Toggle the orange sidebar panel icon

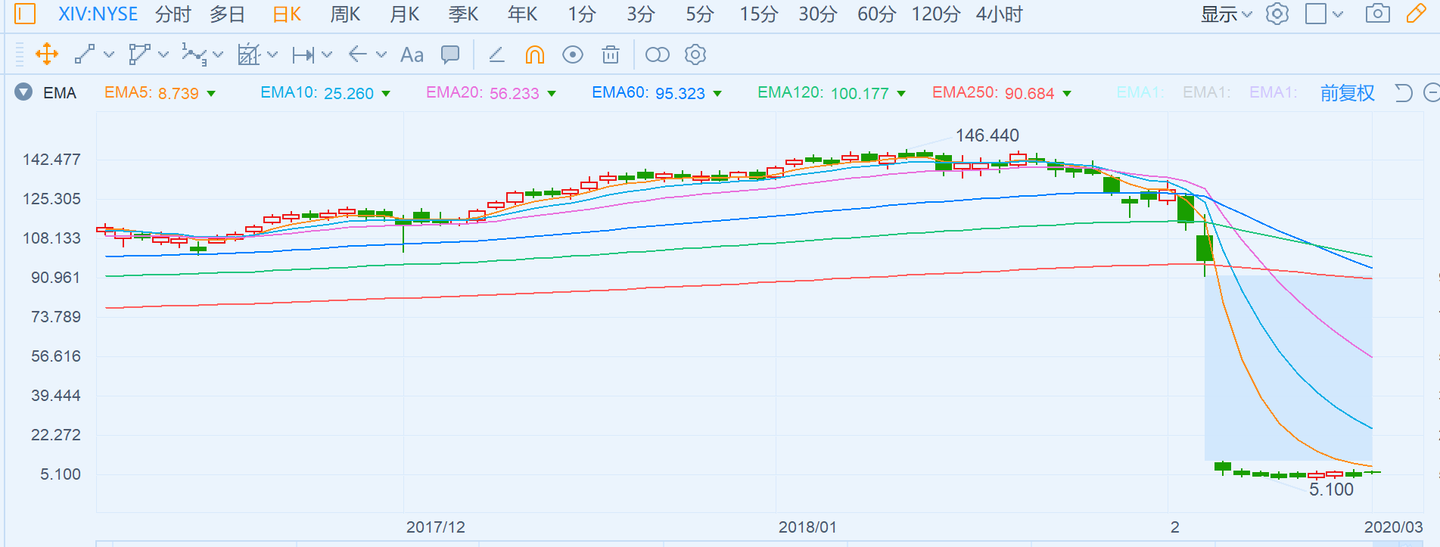[26, 14]
